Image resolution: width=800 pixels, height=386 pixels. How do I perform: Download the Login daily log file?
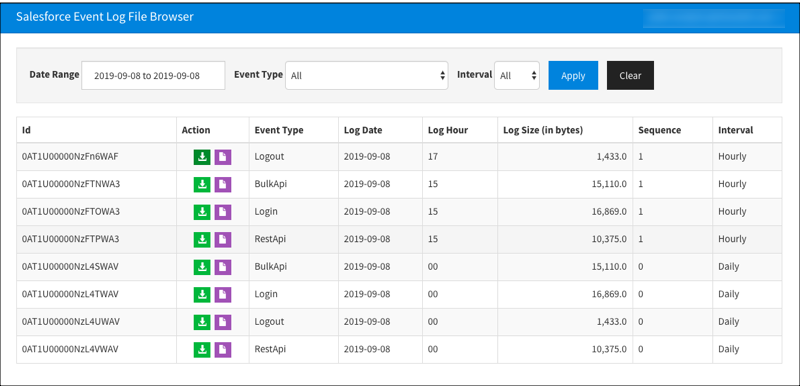tap(202, 295)
